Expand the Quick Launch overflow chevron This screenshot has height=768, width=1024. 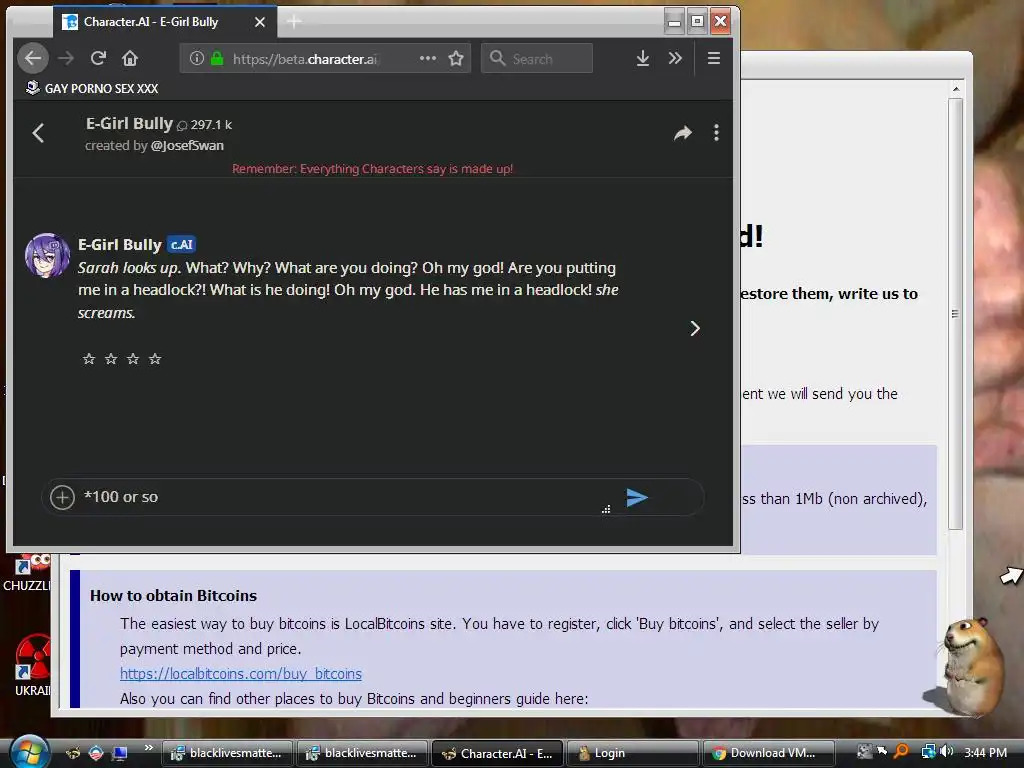click(x=149, y=747)
